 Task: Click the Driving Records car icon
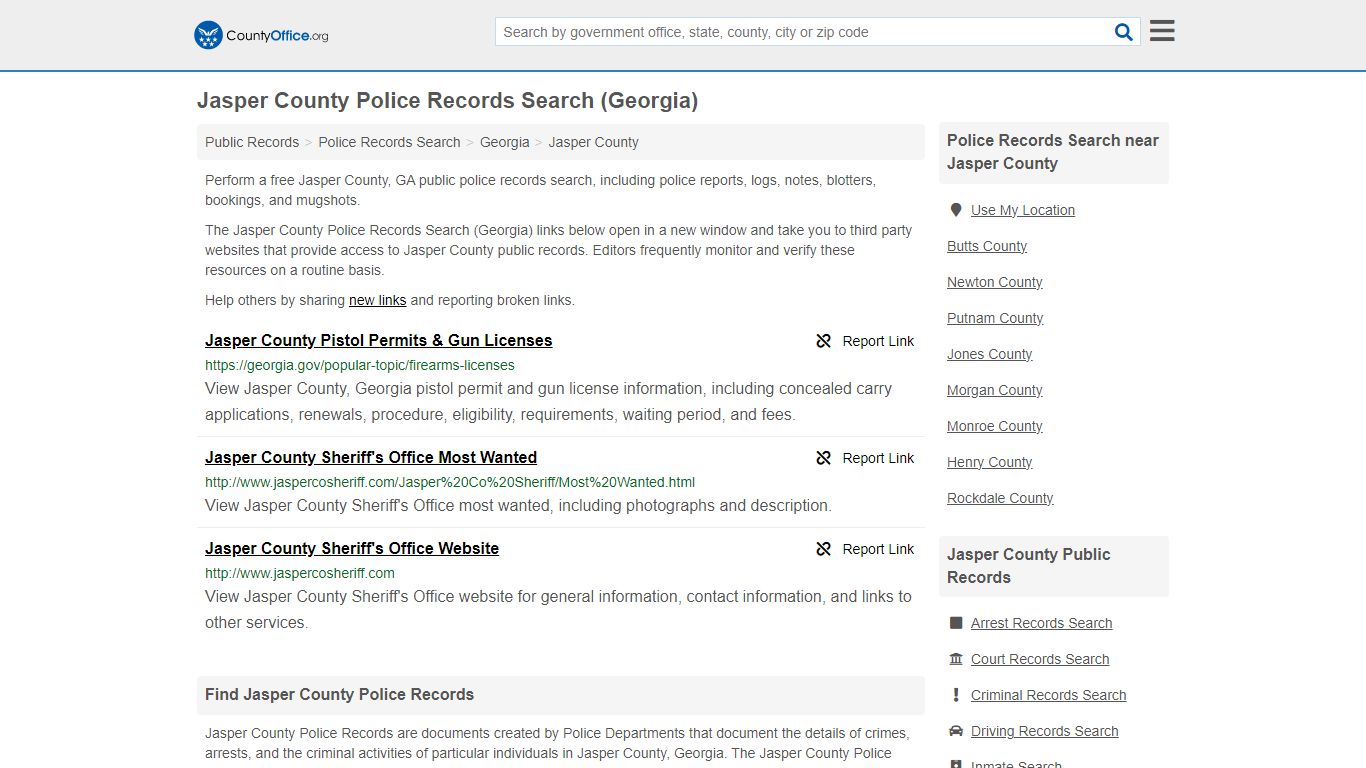(956, 731)
